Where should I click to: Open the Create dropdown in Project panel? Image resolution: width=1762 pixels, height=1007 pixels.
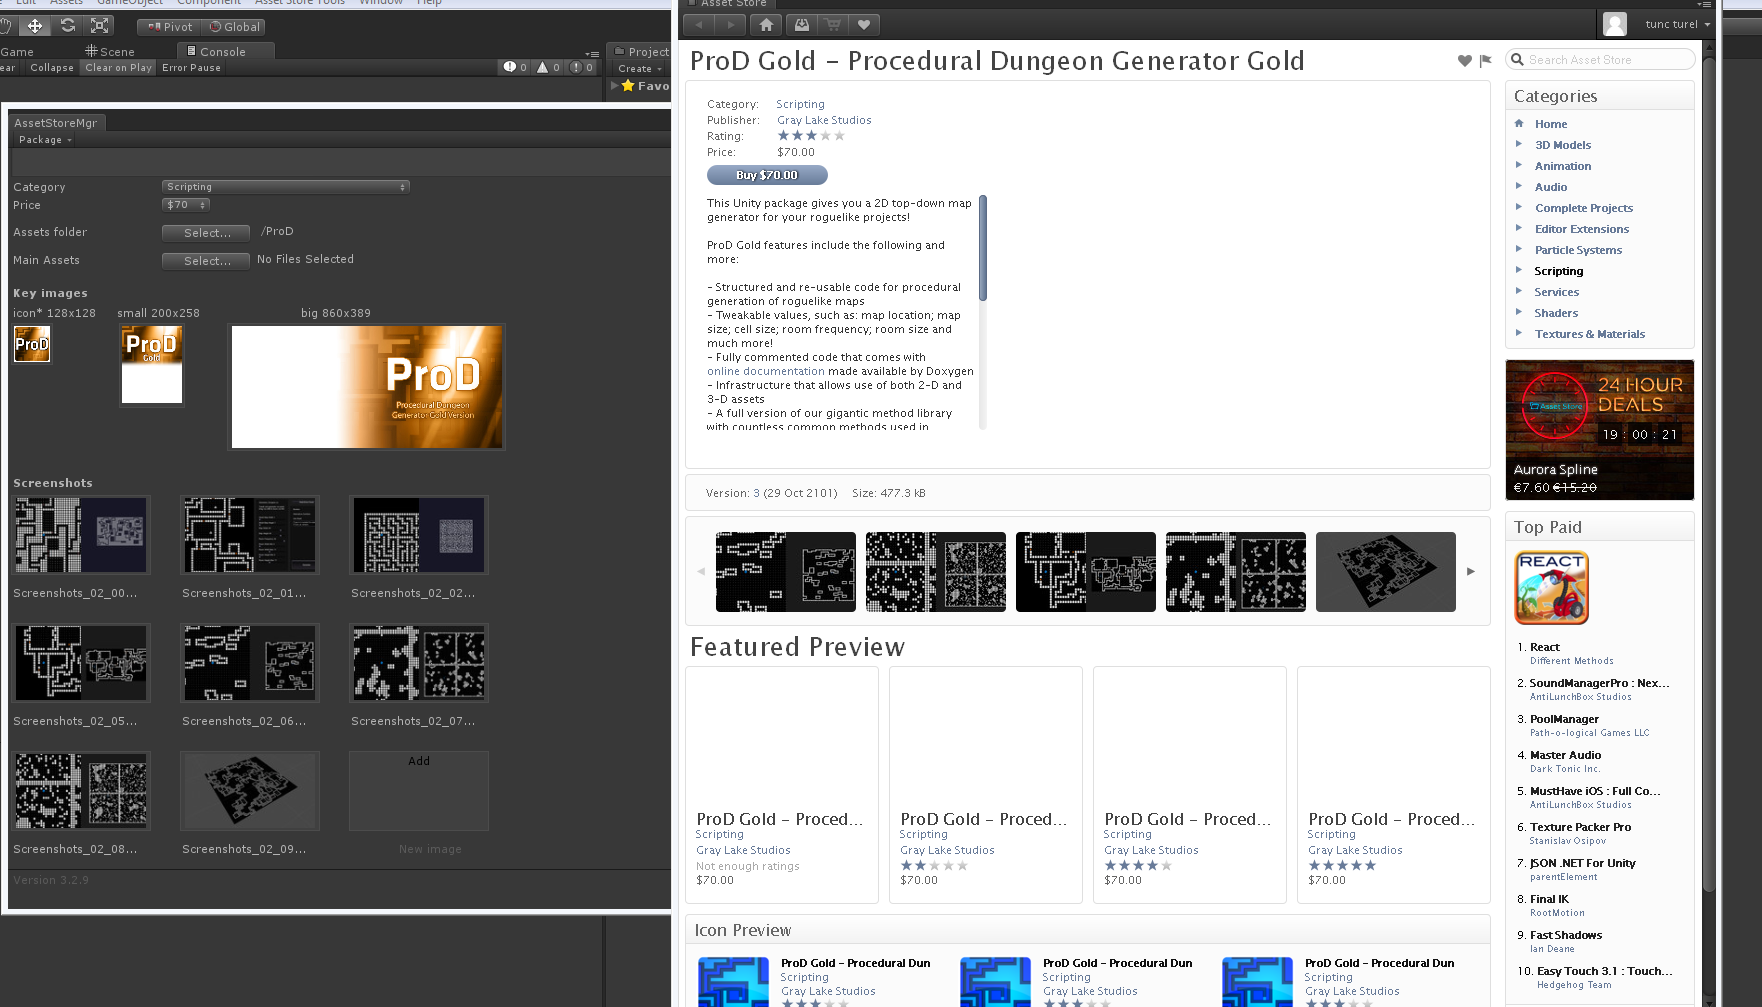[641, 69]
